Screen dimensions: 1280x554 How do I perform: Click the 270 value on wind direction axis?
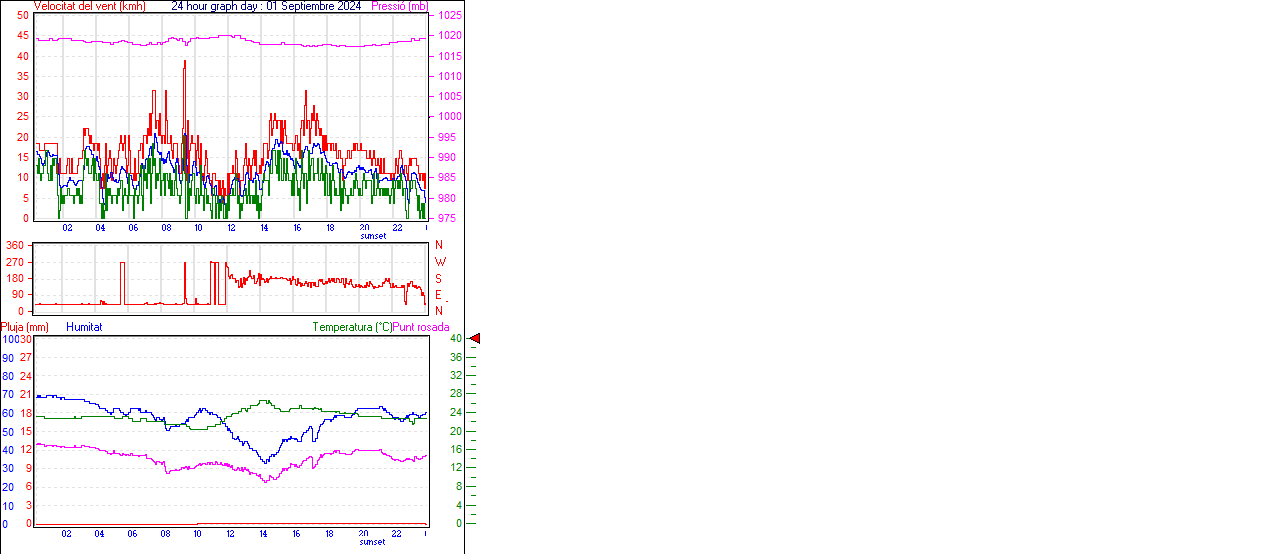15,262
